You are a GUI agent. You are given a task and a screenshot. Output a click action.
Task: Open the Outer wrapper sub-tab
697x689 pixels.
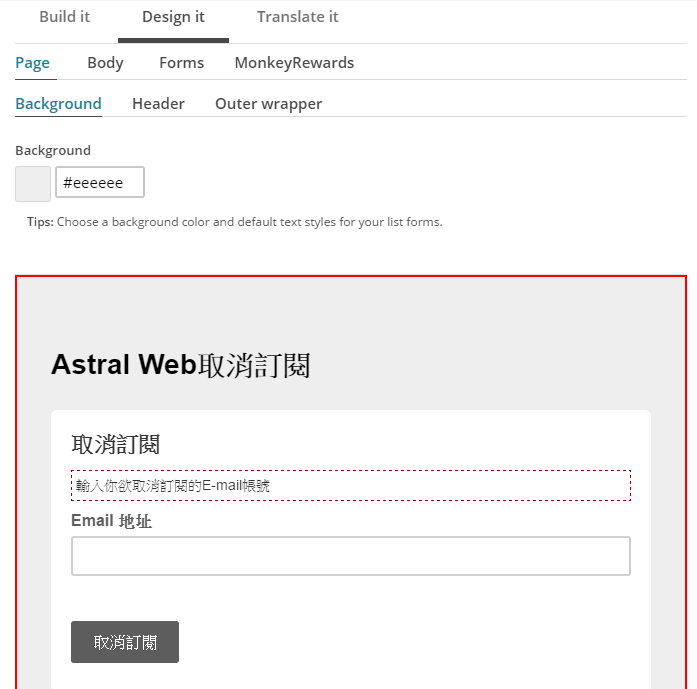(268, 104)
